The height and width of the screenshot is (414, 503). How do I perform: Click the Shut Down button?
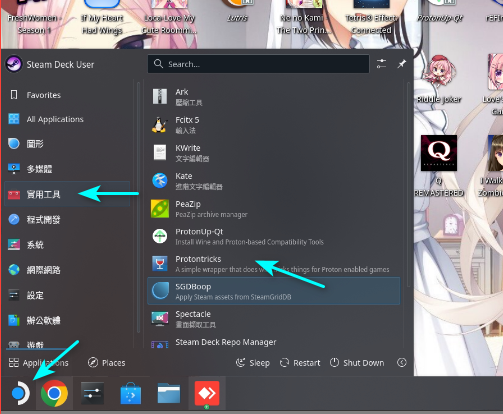[357, 363]
